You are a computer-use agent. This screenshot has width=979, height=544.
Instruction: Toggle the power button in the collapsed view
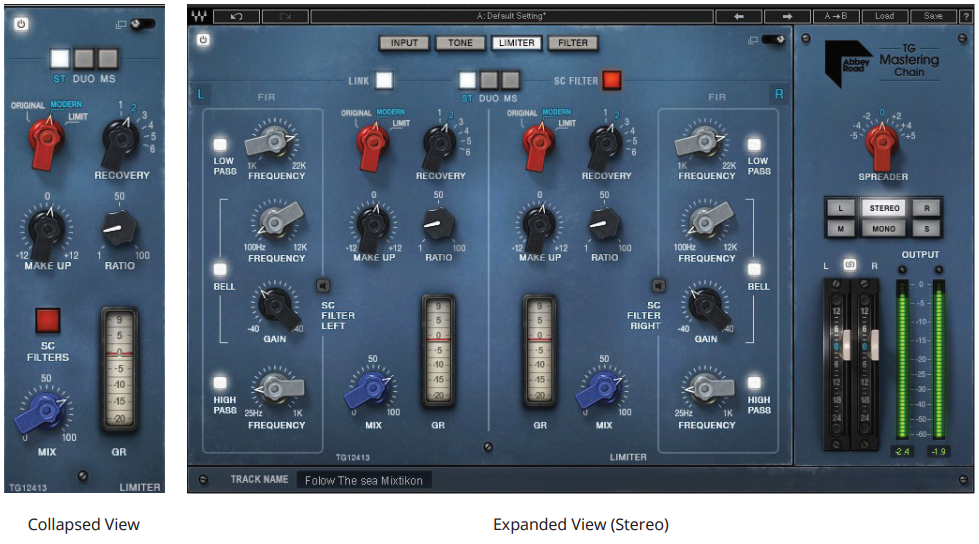point(21,24)
